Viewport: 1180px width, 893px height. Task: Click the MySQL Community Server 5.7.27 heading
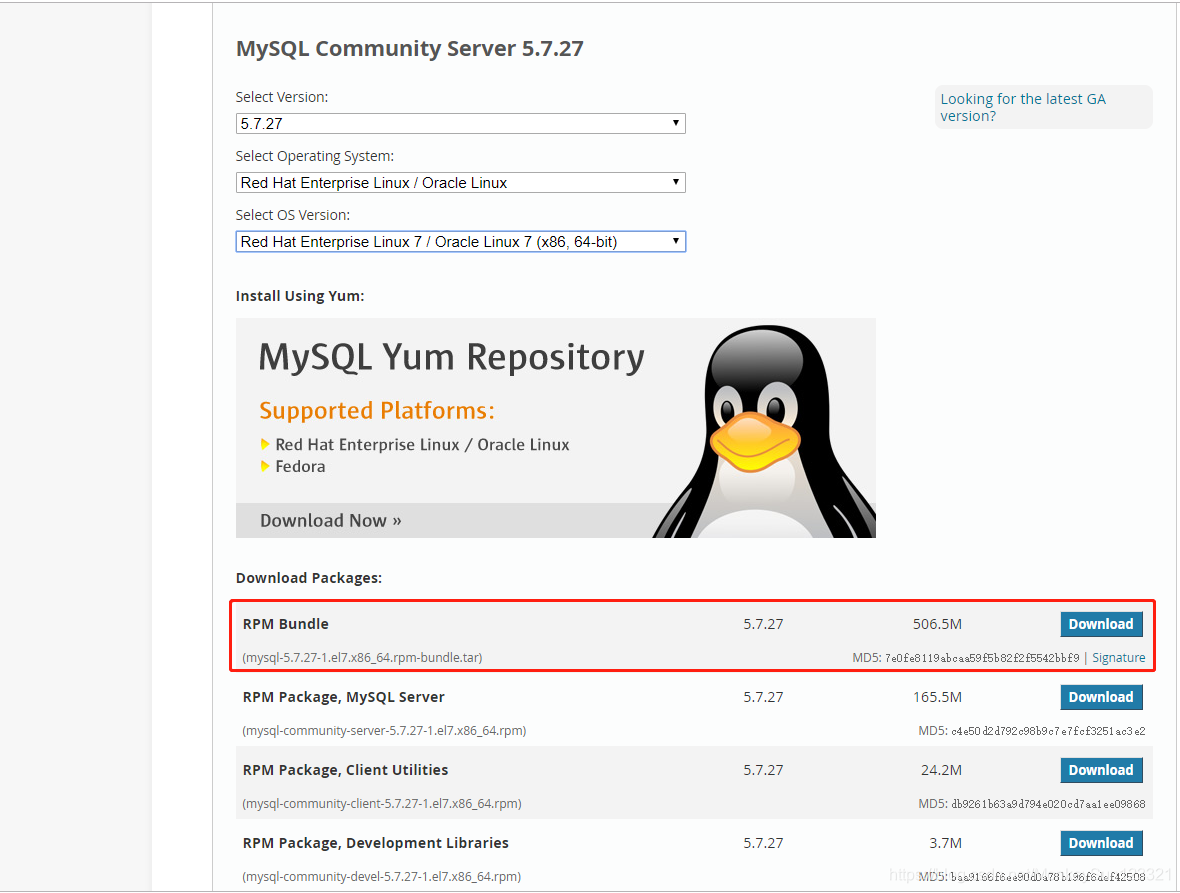(x=409, y=48)
